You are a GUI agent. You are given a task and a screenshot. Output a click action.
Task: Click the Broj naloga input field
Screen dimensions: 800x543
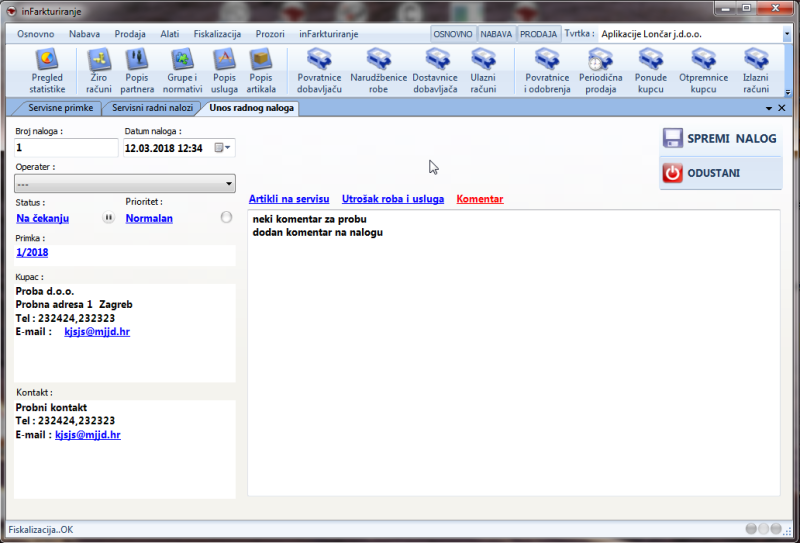(x=66, y=148)
